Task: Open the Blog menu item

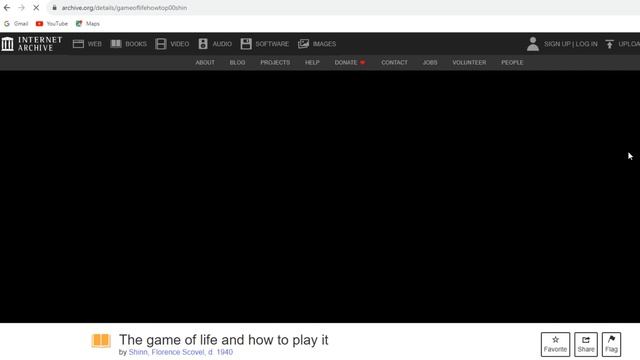Action: pos(237,62)
